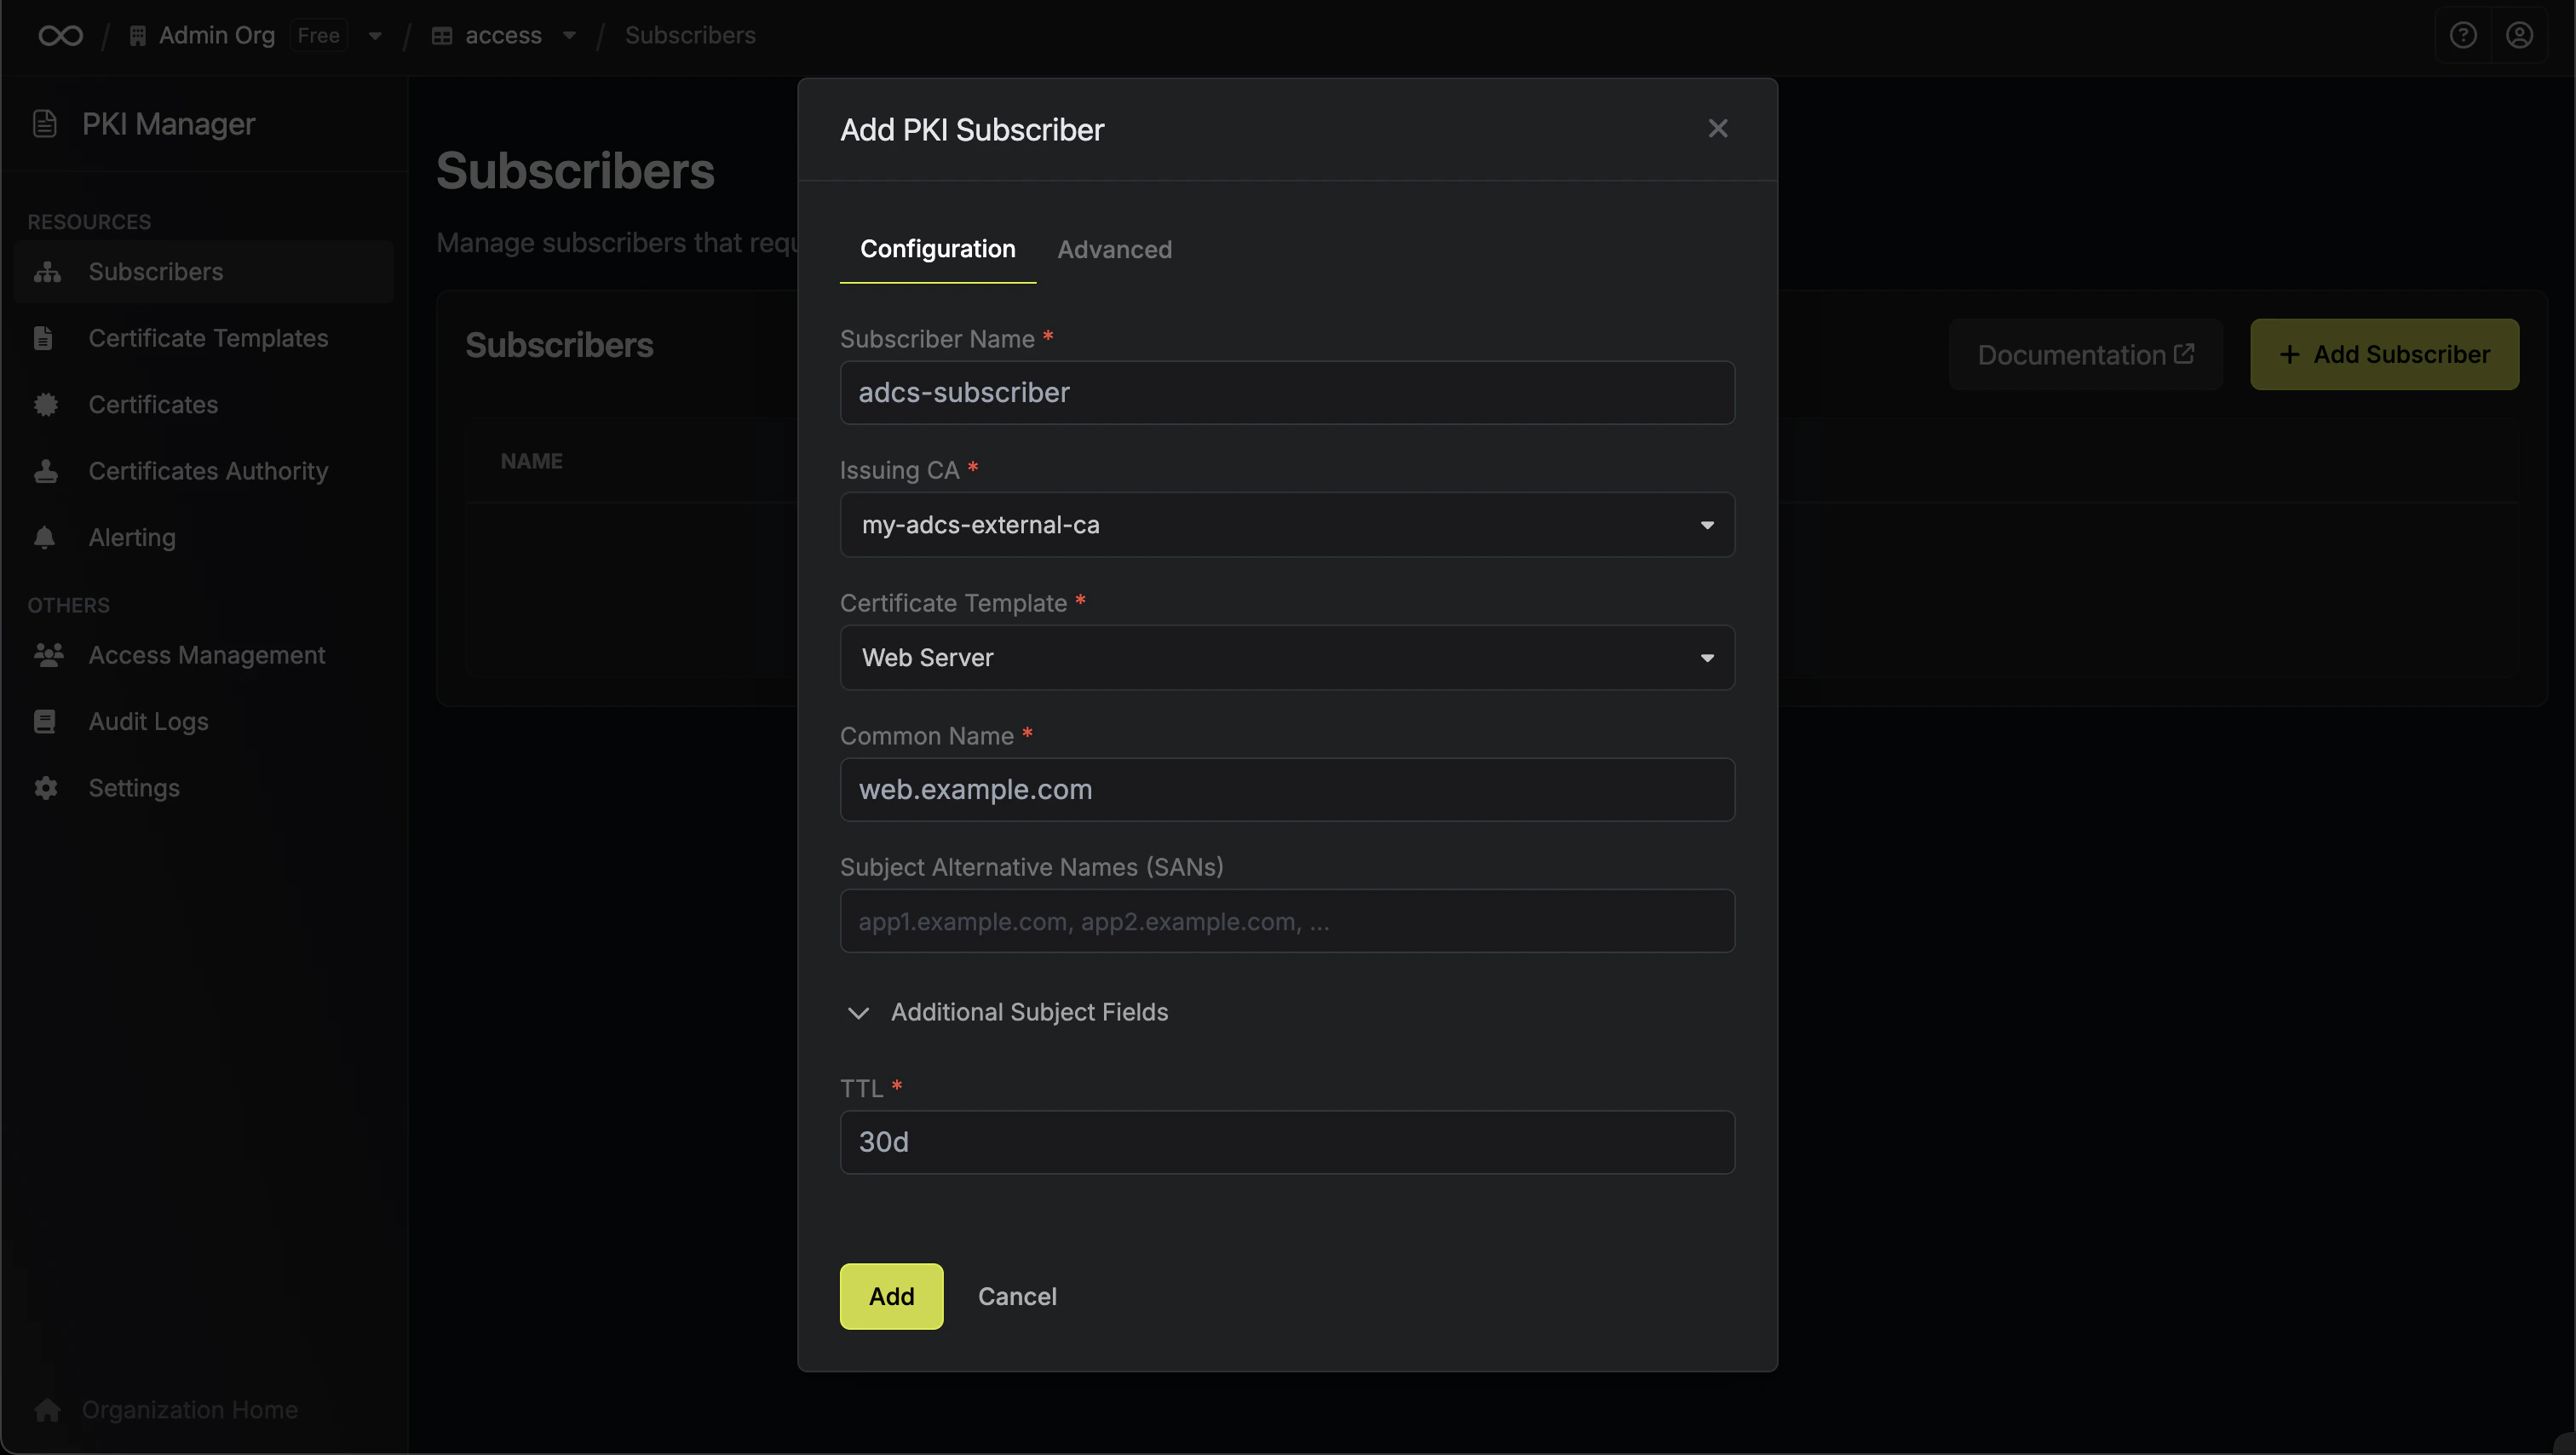Screen dimensions: 2576x1455
Task: Click the Documentation external link icon
Action: [x=2185, y=354]
